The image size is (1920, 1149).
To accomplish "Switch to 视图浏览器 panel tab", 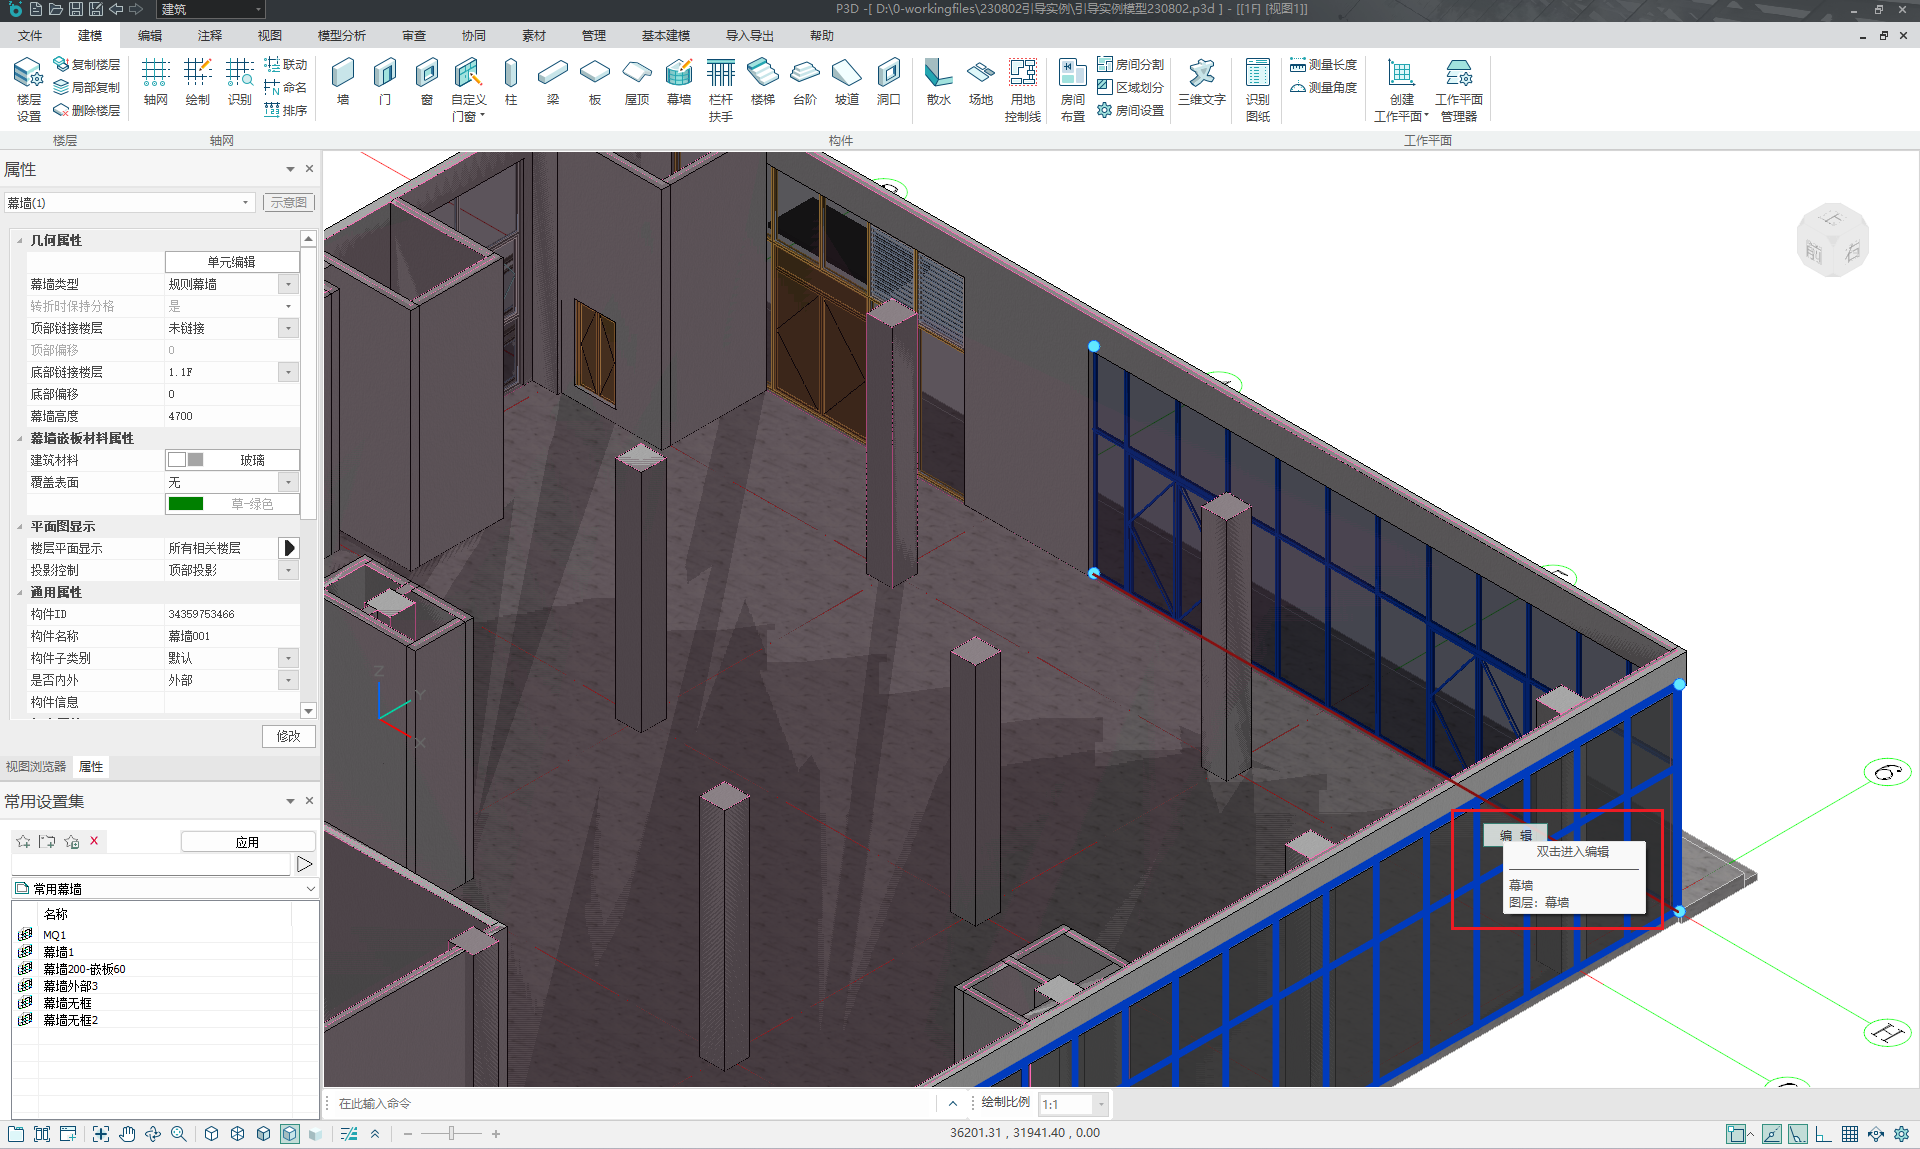I will [x=36, y=767].
